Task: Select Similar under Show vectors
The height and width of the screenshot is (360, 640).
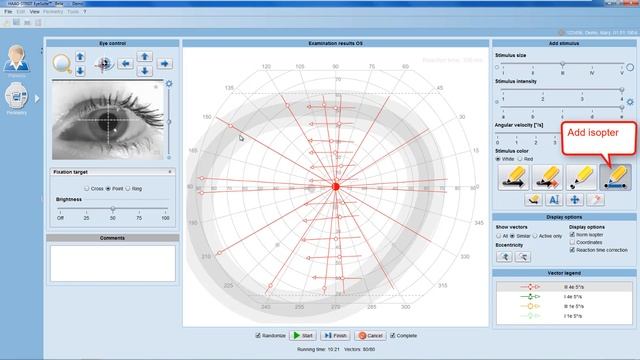Action: 513,236
